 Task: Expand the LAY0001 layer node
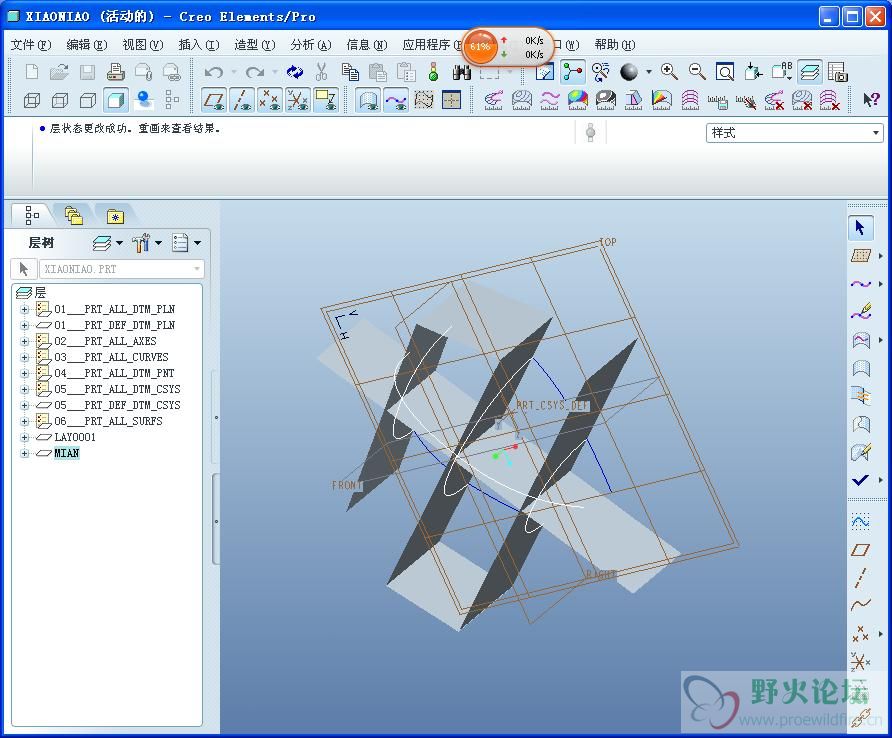(x=24, y=438)
